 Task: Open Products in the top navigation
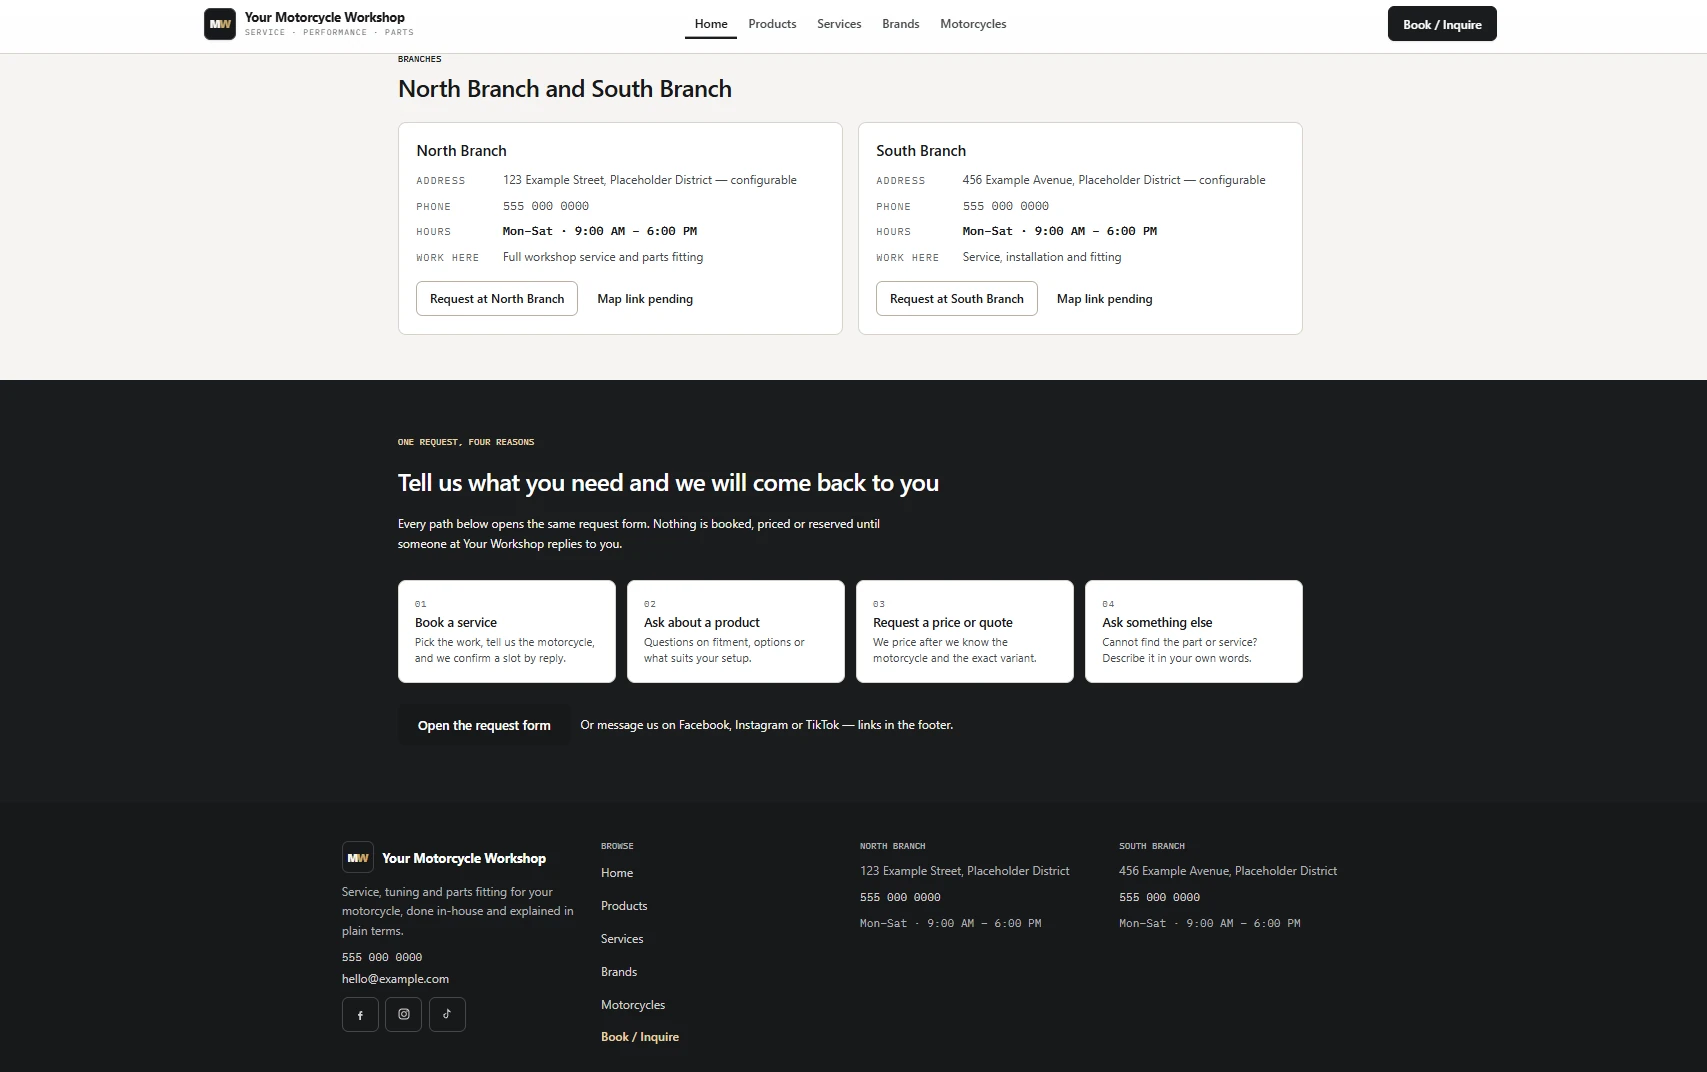(x=772, y=24)
